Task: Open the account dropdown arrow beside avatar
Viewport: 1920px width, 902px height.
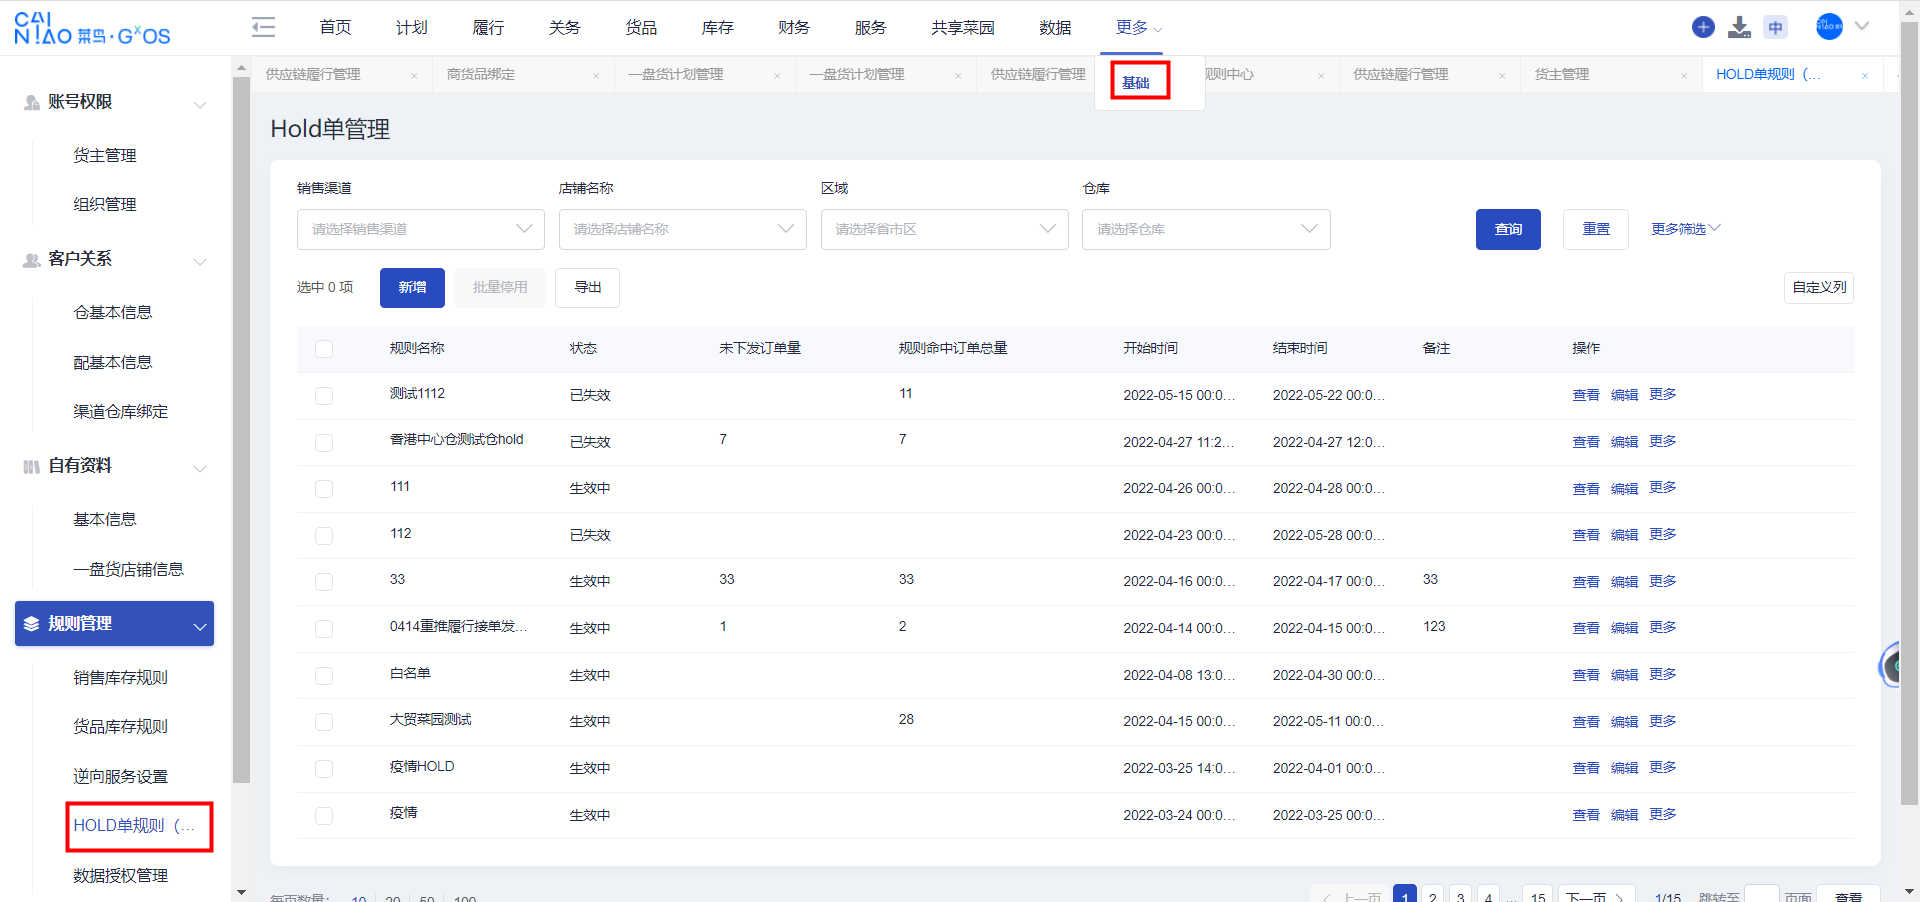Action: click(1862, 26)
